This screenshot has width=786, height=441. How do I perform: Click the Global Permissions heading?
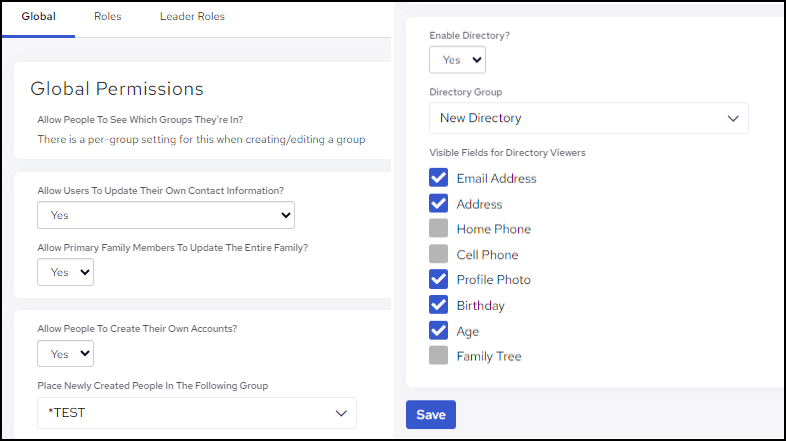click(x=117, y=89)
